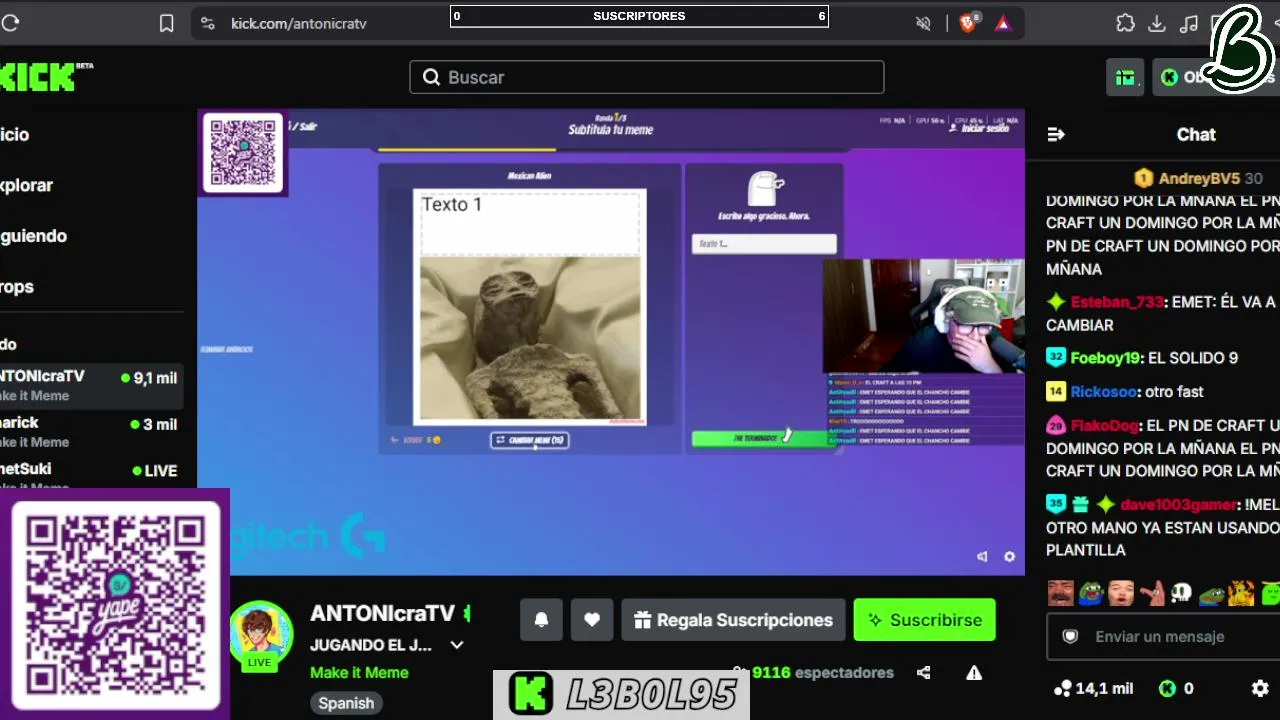
Task: Open video player settings gear
Action: [x=1009, y=557]
